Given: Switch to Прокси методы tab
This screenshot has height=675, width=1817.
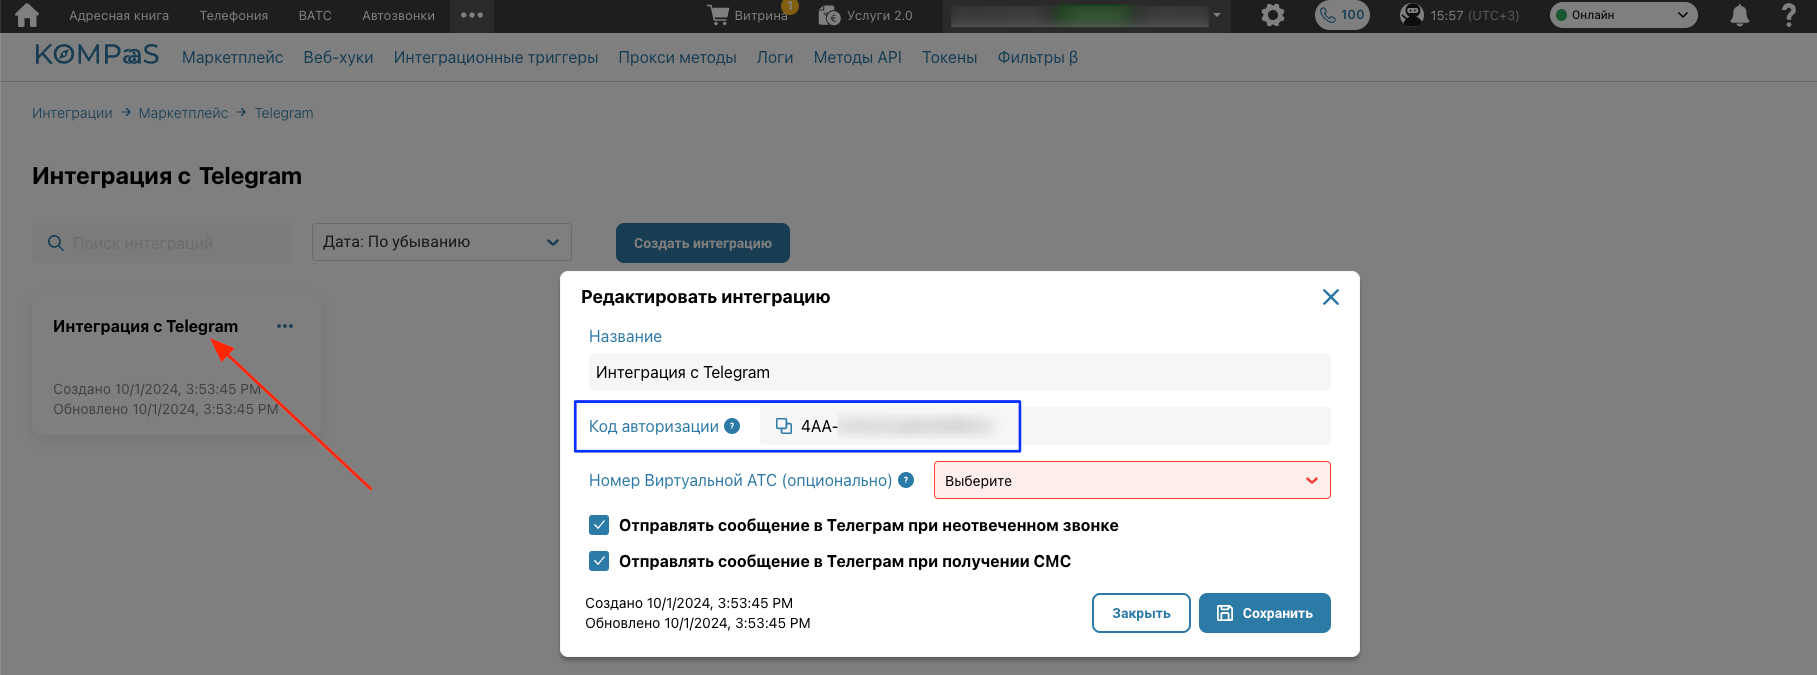Looking at the screenshot, I should 677,57.
